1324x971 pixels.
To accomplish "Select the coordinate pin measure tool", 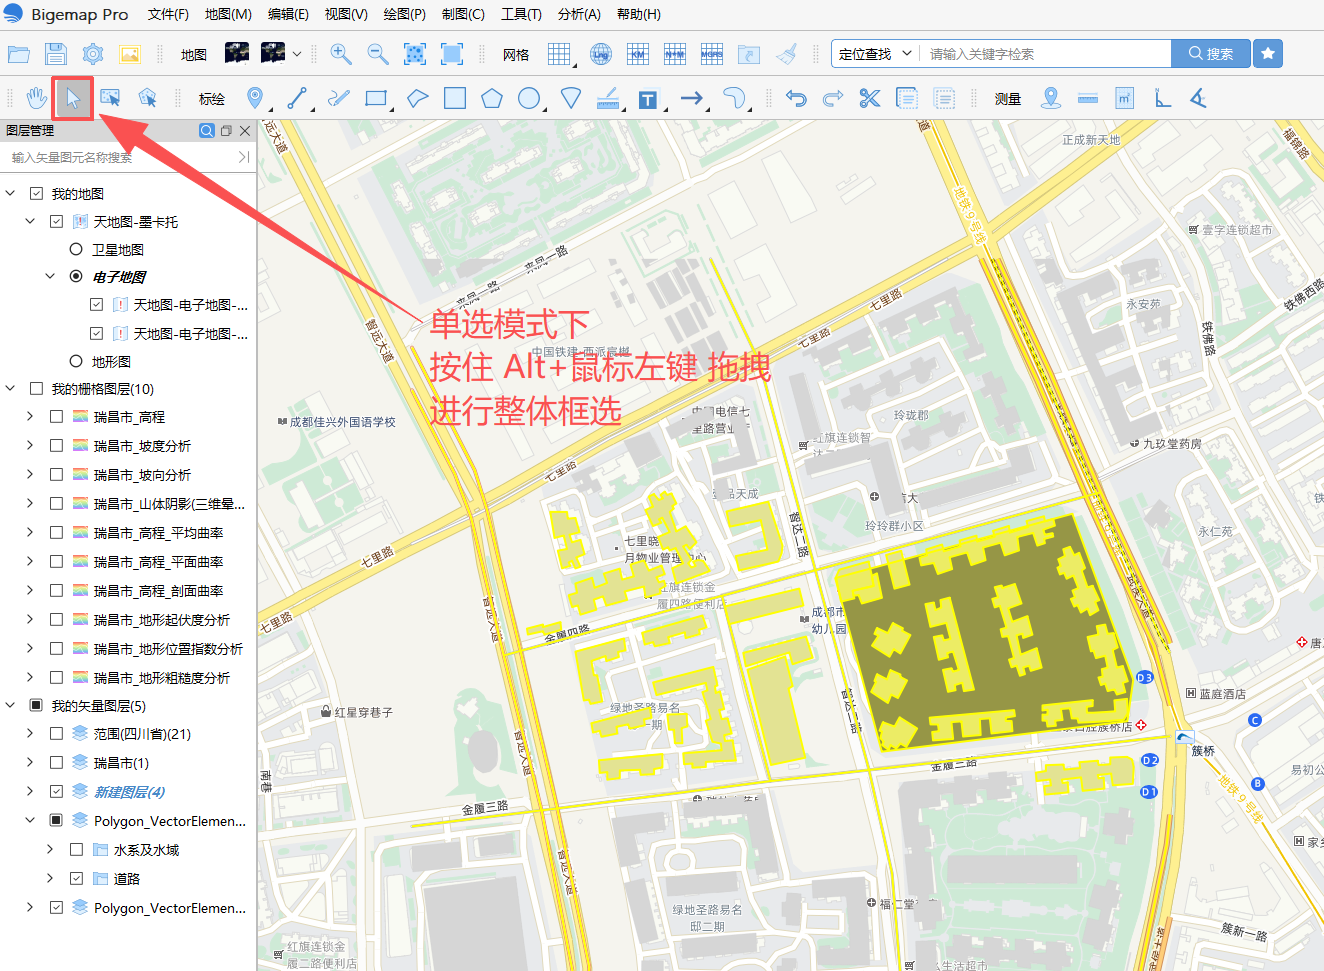I will (x=1051, y=98).
